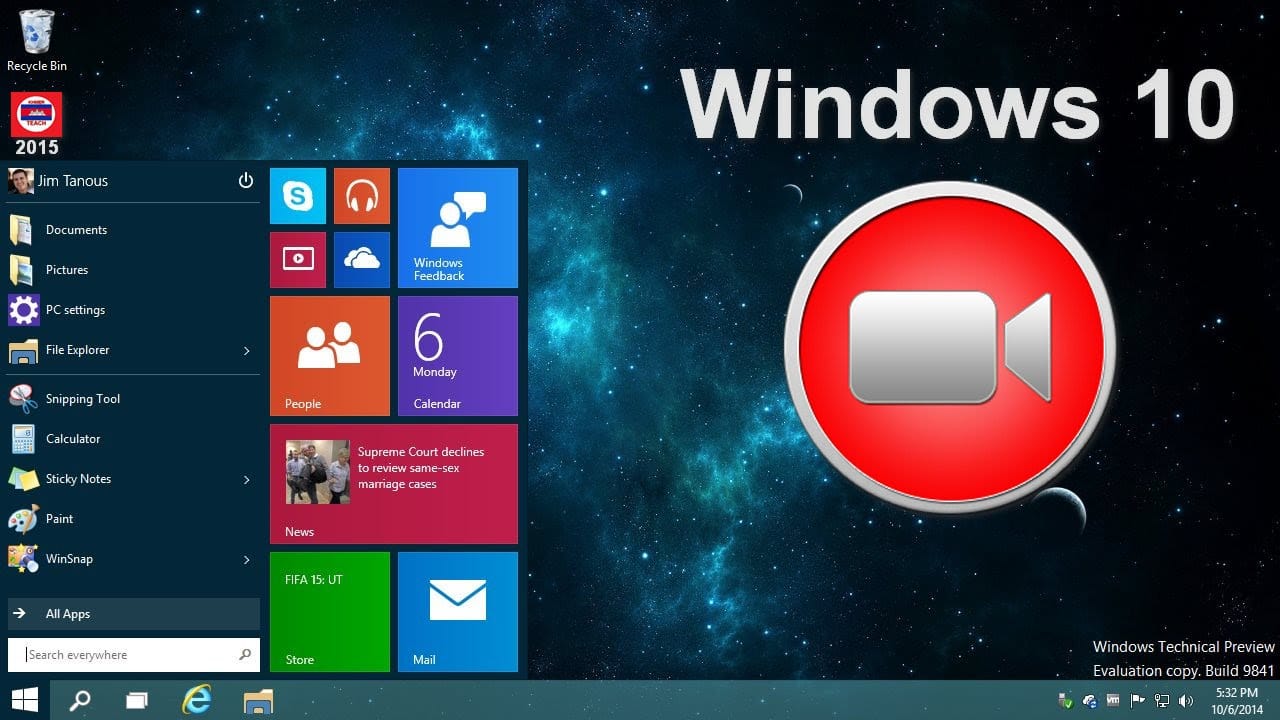Open the OneDrive cloud tile
This screenshot has width=1280, height=720.
(x=362, y=260)
